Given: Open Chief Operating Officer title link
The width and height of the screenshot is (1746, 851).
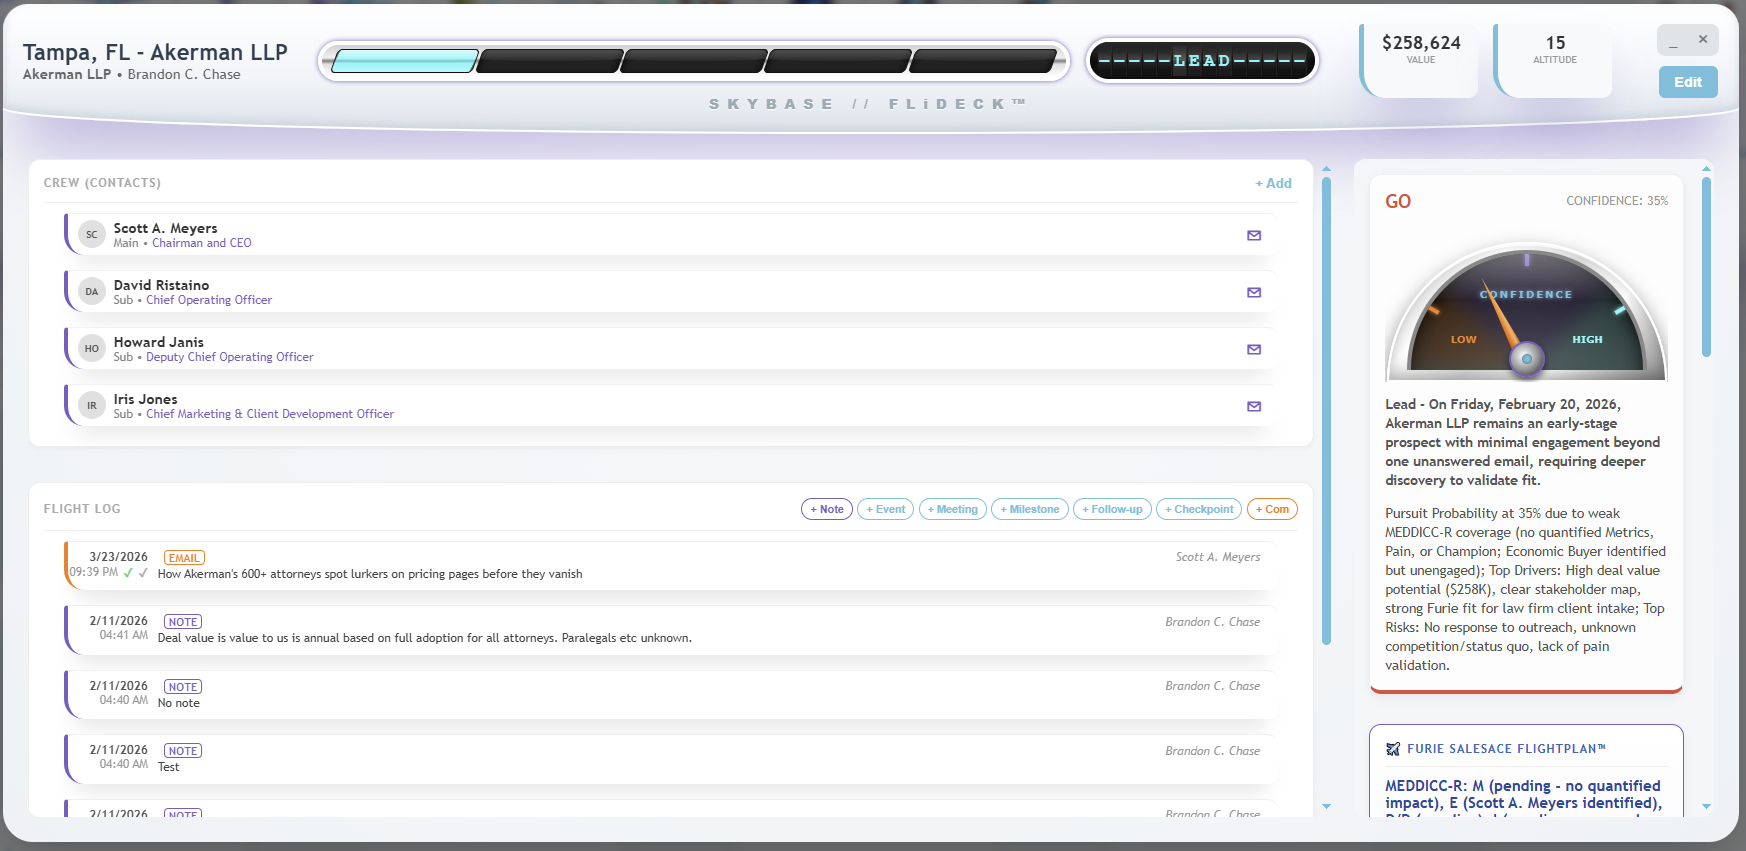Looking at the screenshot, I should [209, 300].
